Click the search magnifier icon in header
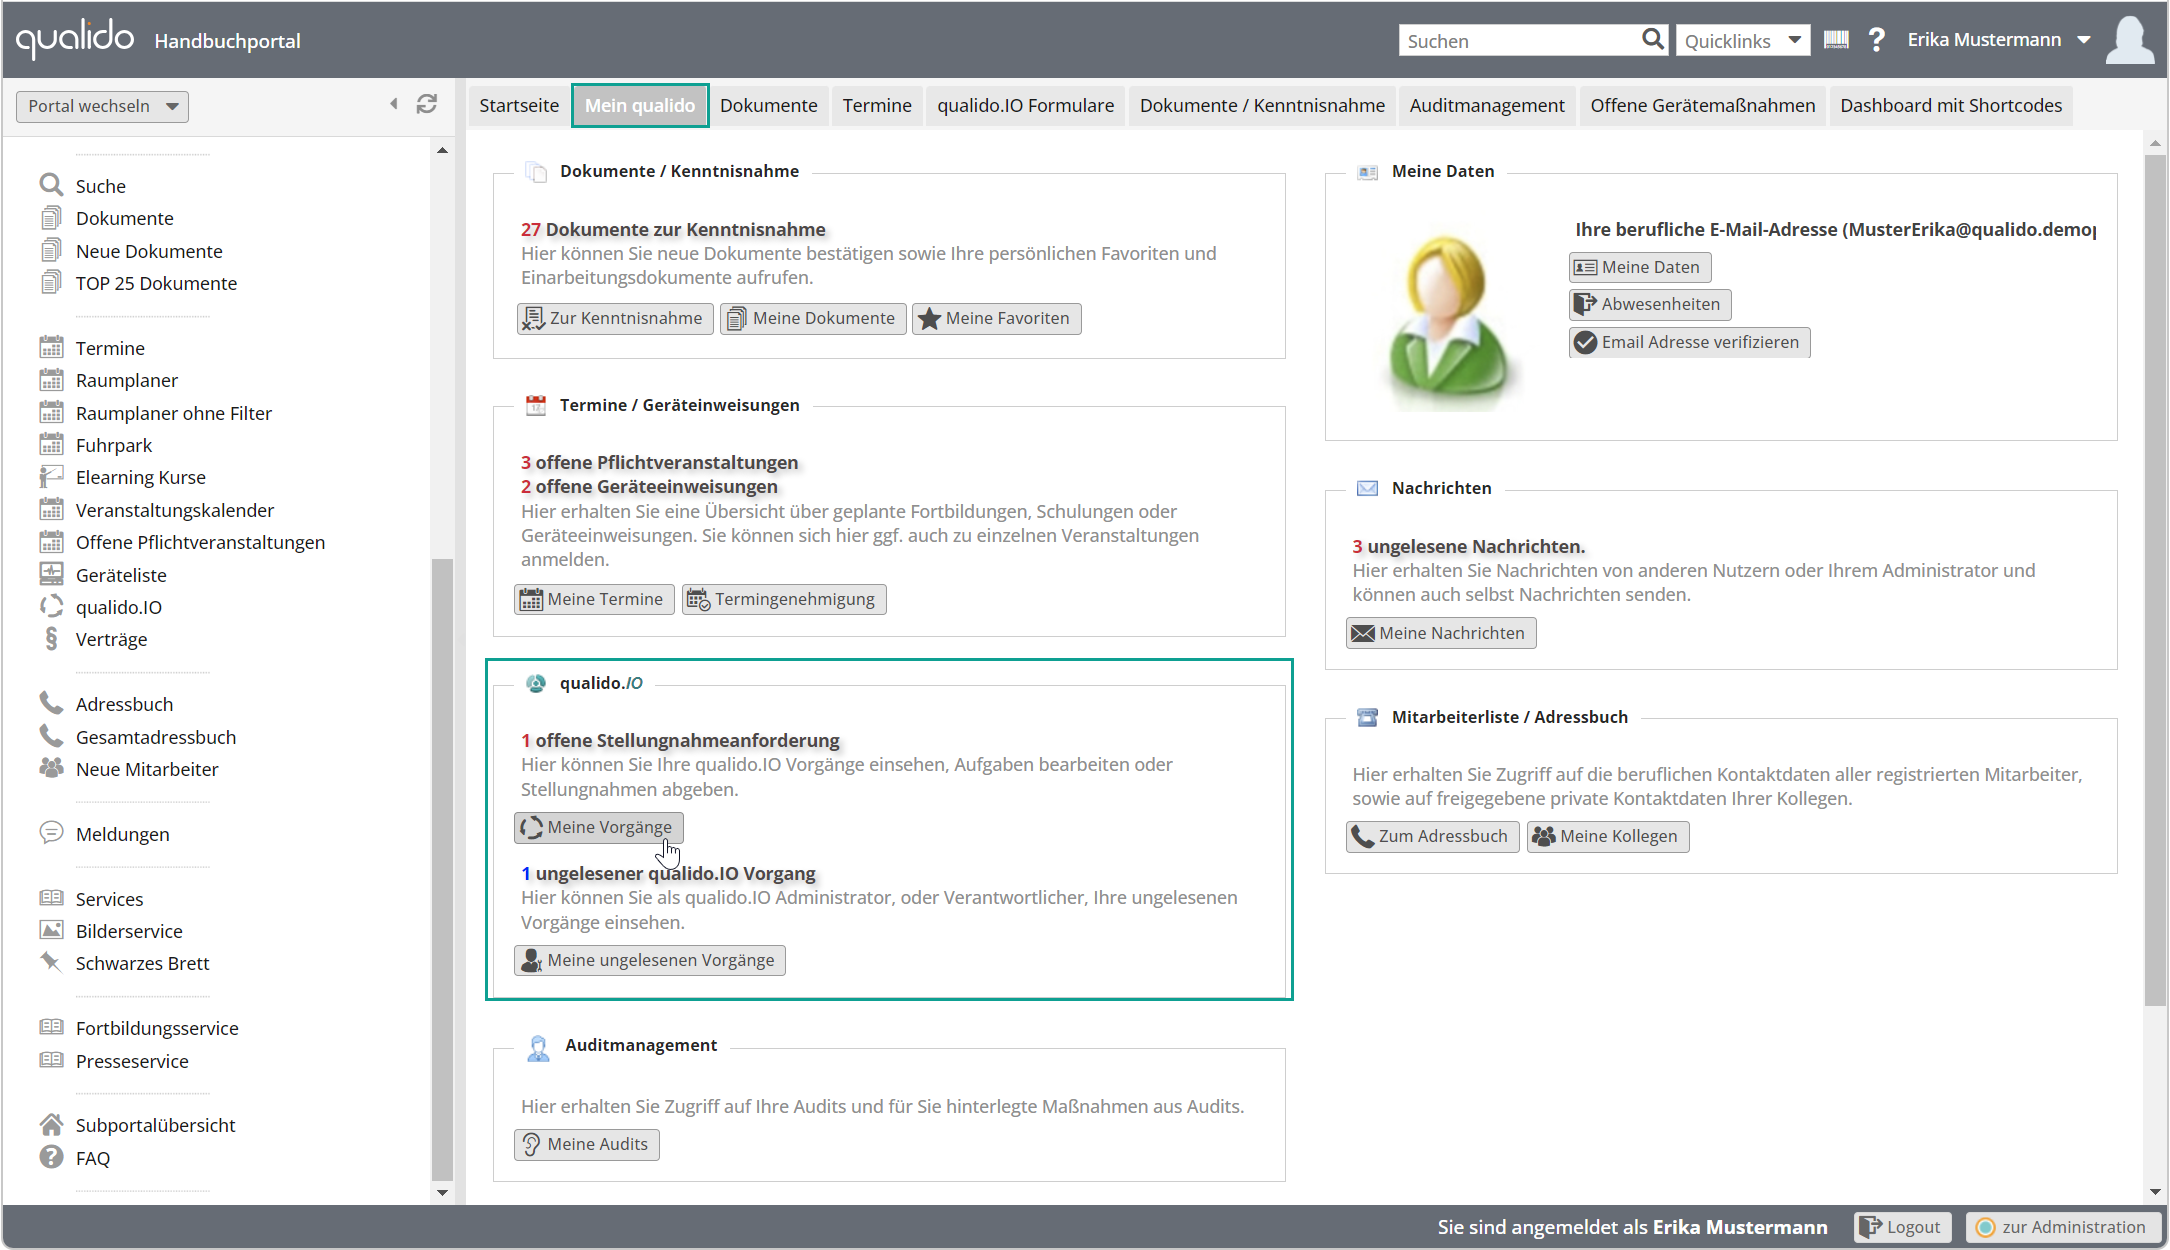The width and height of the screenshot is (2170, 1250). pyautogui.click(x=1652, y=40)
